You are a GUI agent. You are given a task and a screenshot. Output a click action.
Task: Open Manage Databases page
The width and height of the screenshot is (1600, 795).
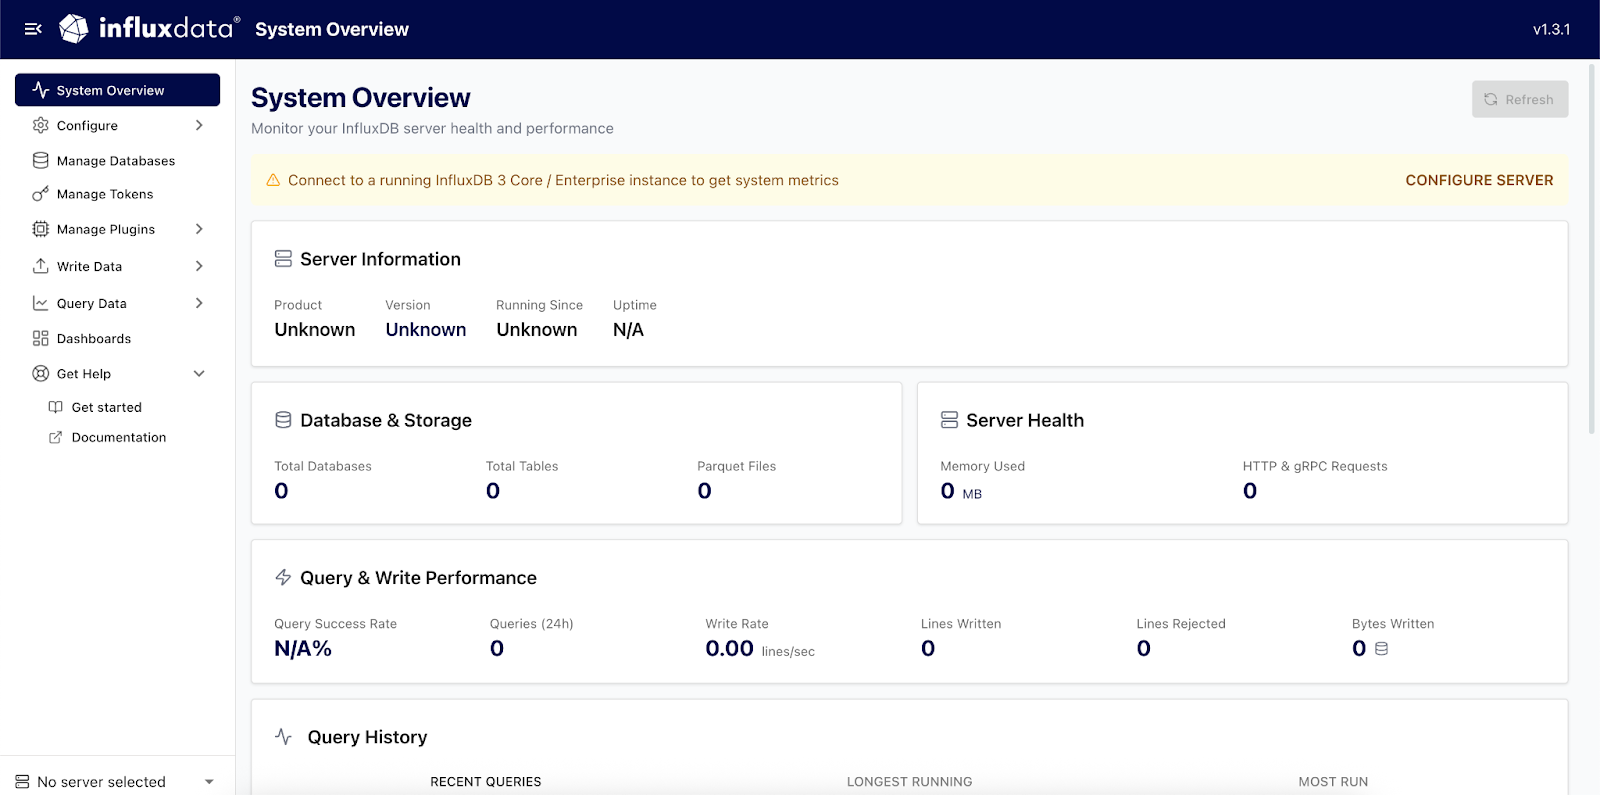[117, 160]
